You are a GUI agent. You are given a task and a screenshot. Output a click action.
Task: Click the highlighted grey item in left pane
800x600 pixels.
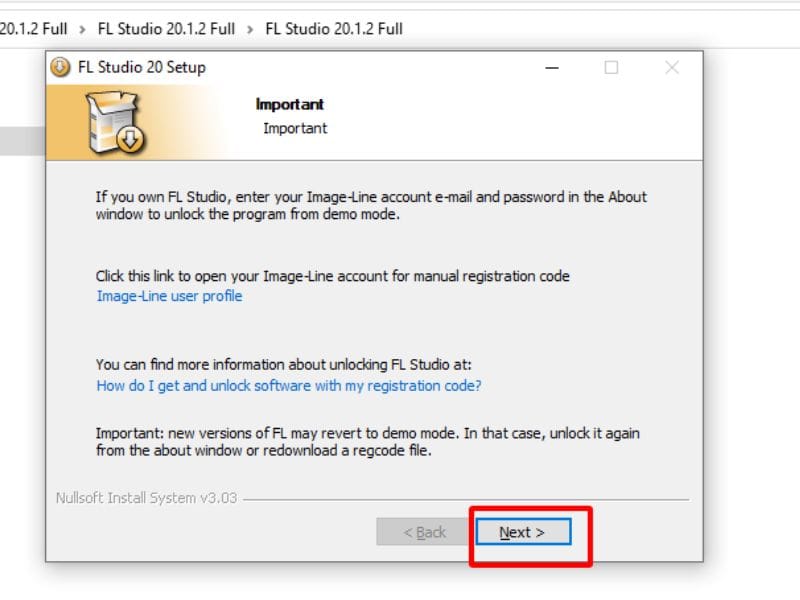[22, 141]
